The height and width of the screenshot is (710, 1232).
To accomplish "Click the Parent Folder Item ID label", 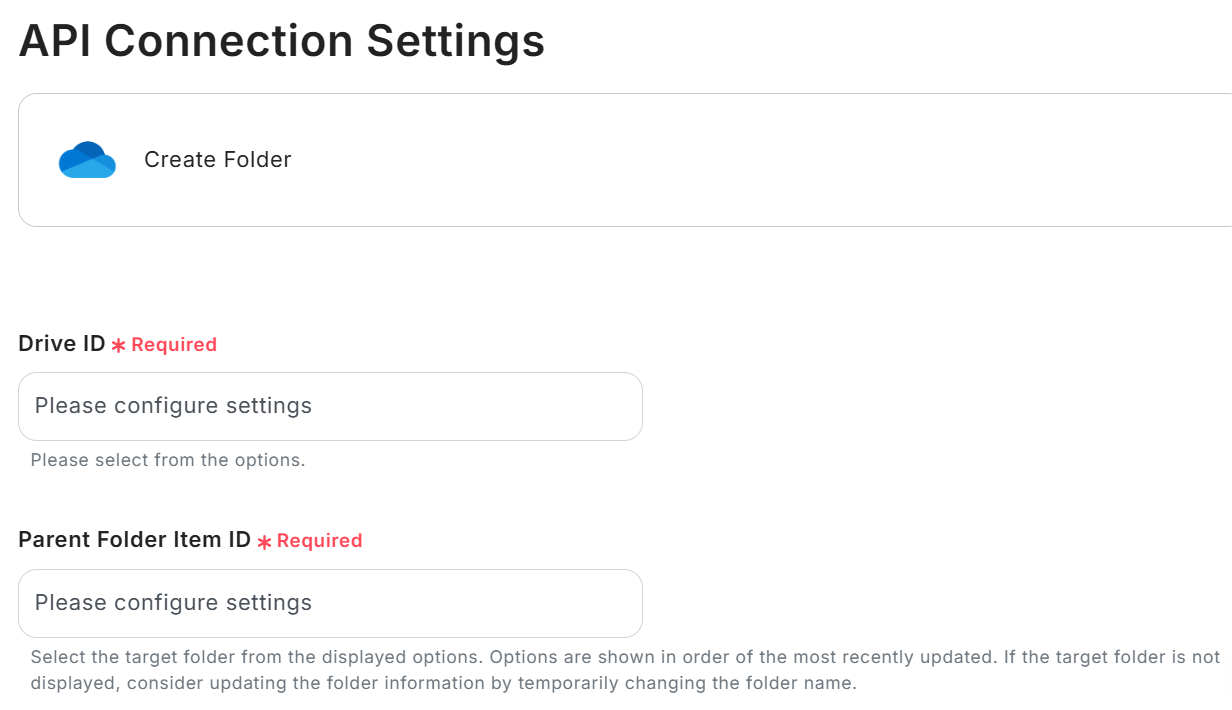I will click(x=134, y=540).
